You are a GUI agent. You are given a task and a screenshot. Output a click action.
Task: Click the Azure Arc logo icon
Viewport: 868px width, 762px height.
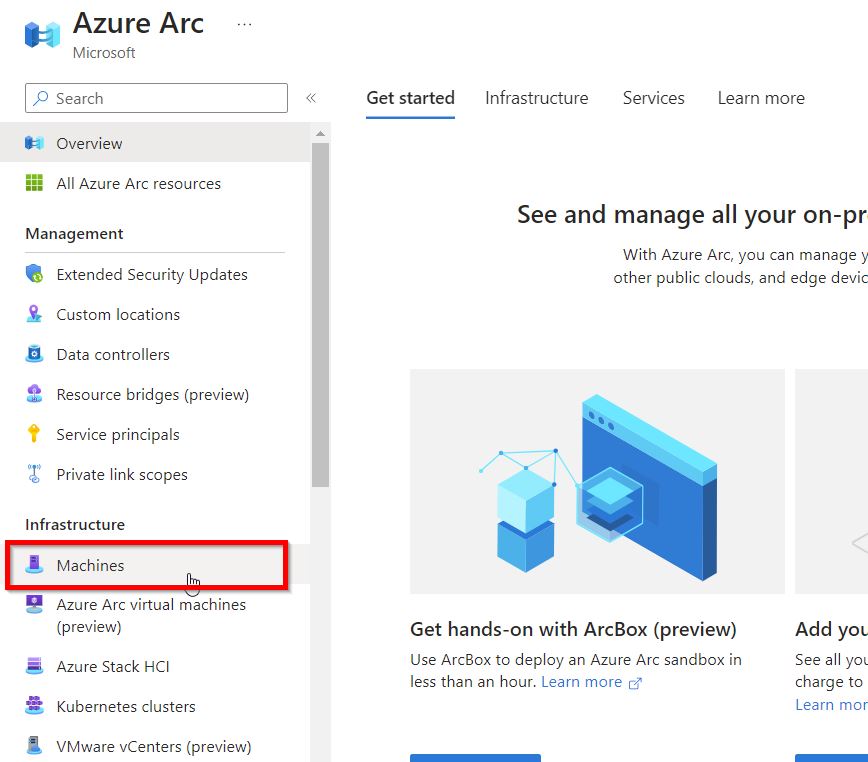43,34
